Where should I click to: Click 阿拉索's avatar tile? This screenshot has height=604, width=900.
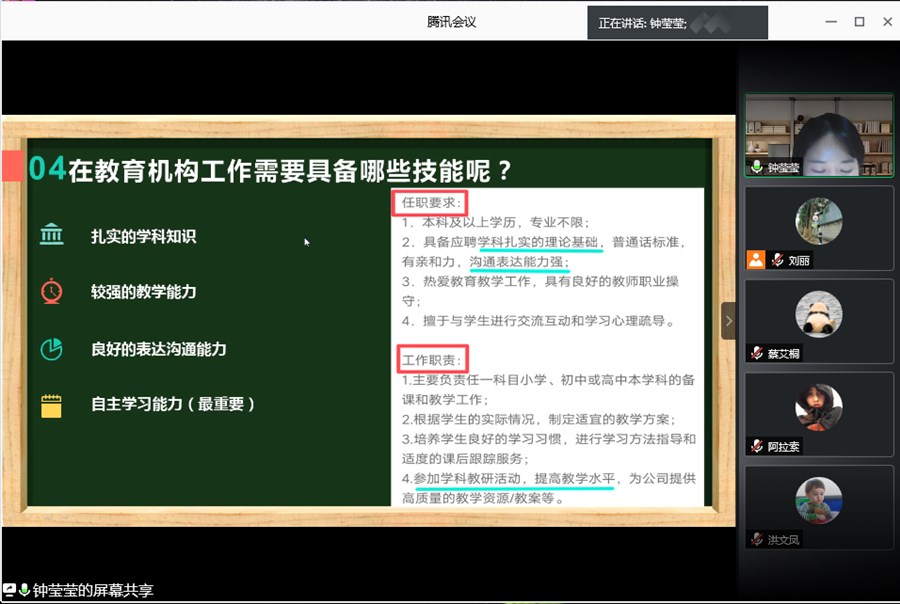pyautogui.click(x=818, y=407)
